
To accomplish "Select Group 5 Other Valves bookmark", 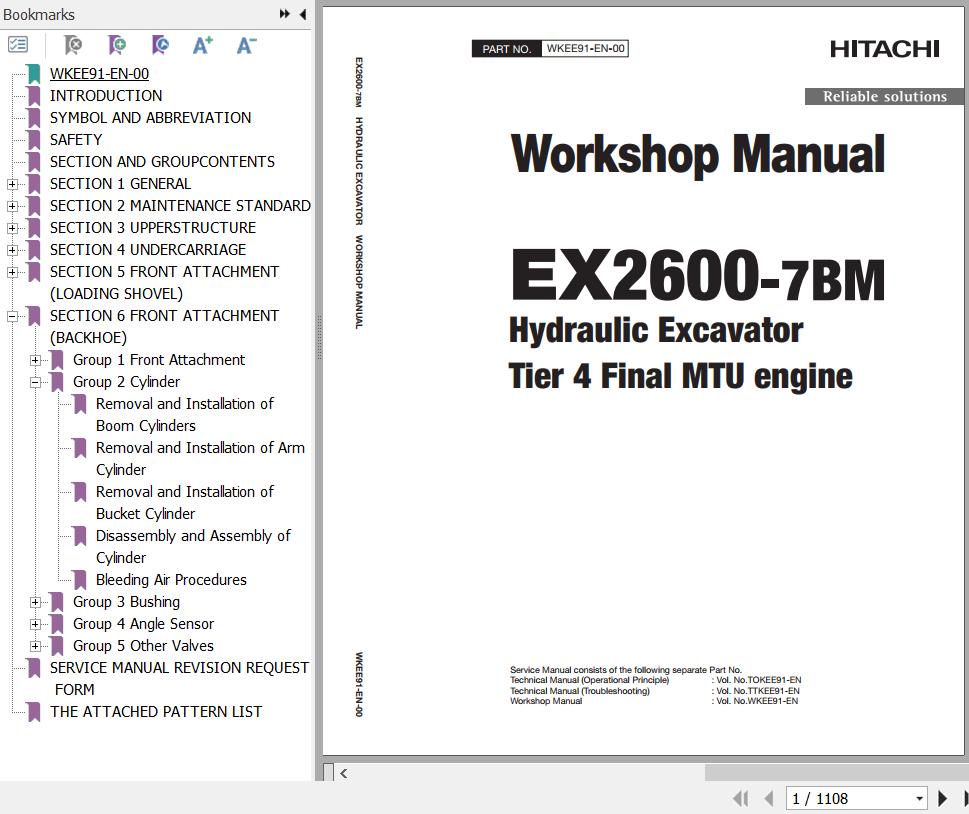I will point(143,645).
